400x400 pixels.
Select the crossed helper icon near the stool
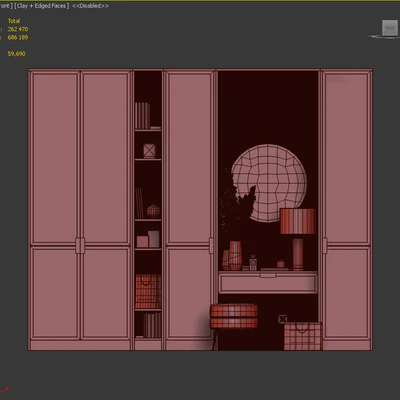click(282, 319)
